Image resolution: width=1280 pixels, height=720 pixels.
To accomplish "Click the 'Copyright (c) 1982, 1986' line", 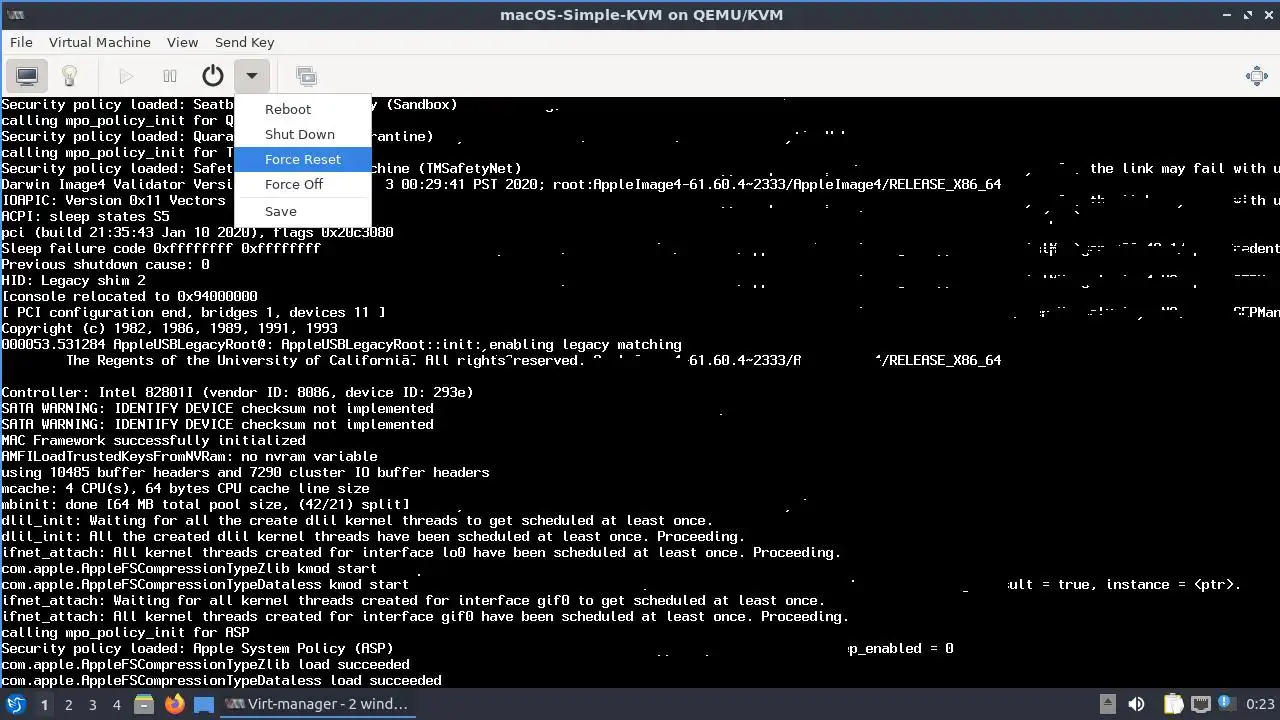I will 170,328.
